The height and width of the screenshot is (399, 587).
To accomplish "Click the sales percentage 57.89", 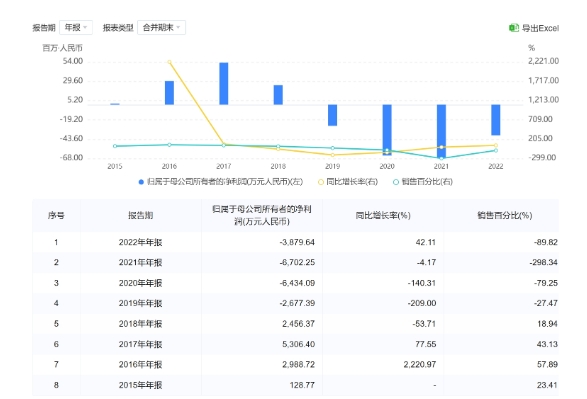I will click(x=547, y=365).
